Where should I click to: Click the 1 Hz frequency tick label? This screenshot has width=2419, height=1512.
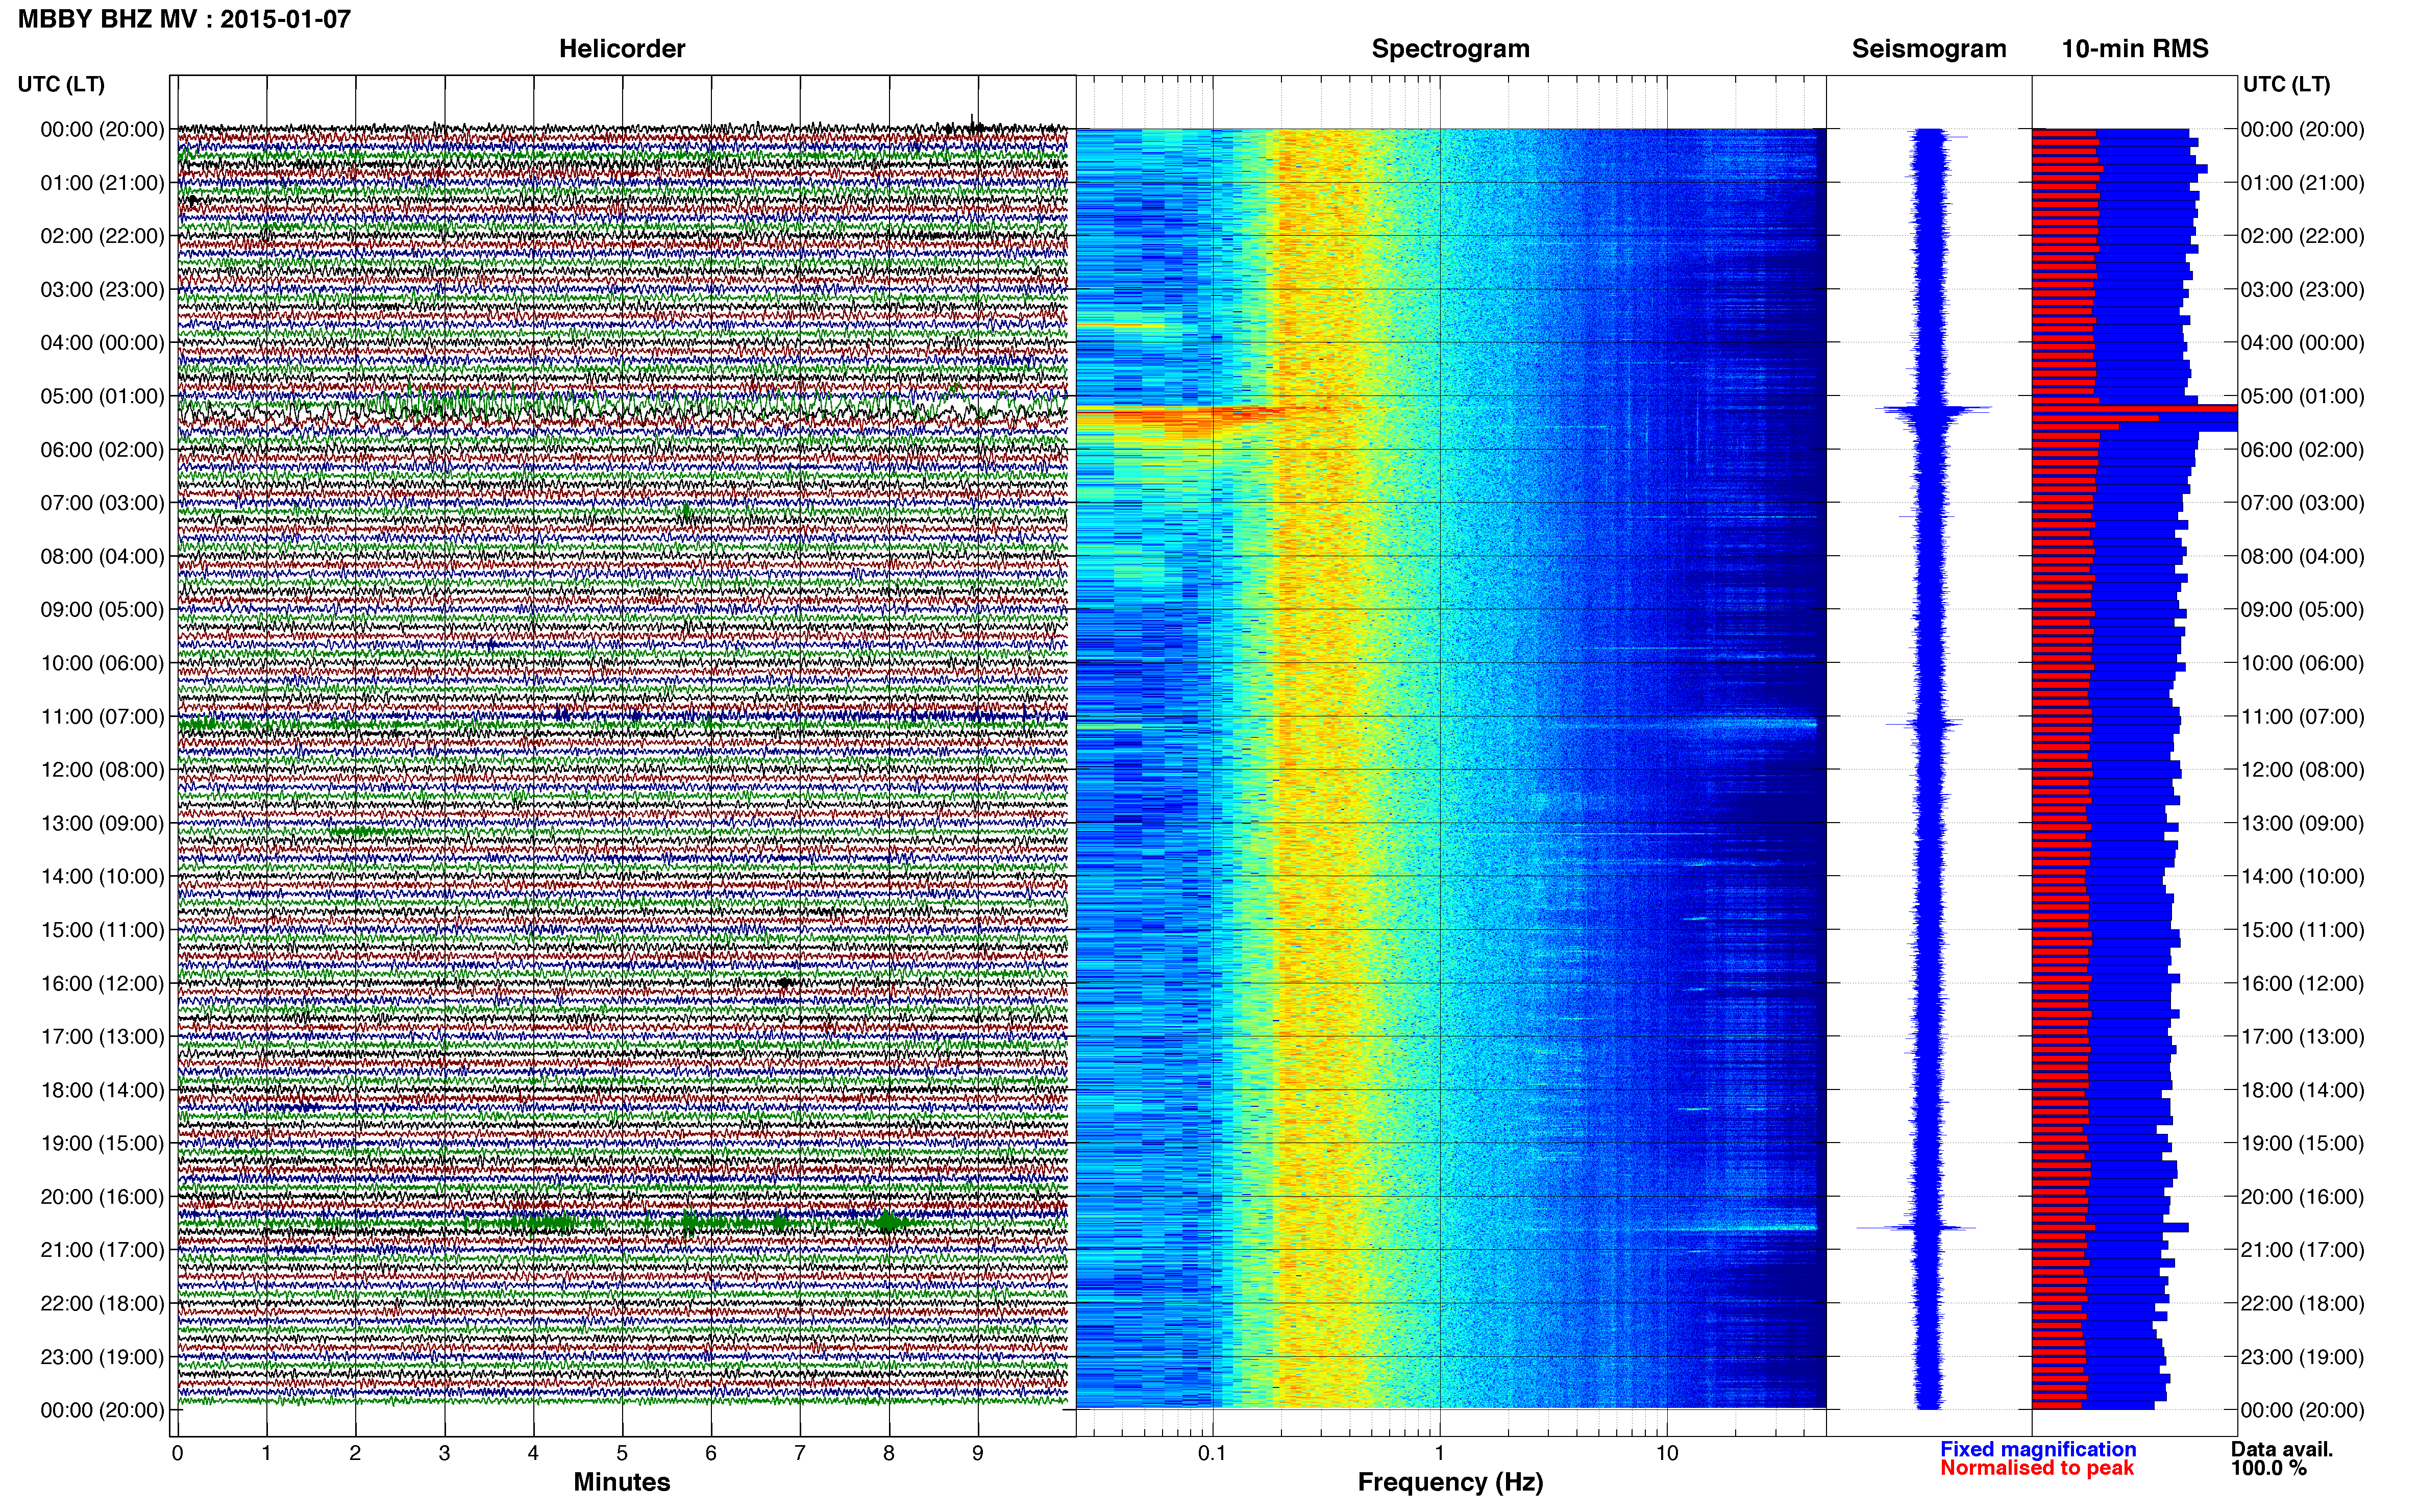(1440, 1453)
